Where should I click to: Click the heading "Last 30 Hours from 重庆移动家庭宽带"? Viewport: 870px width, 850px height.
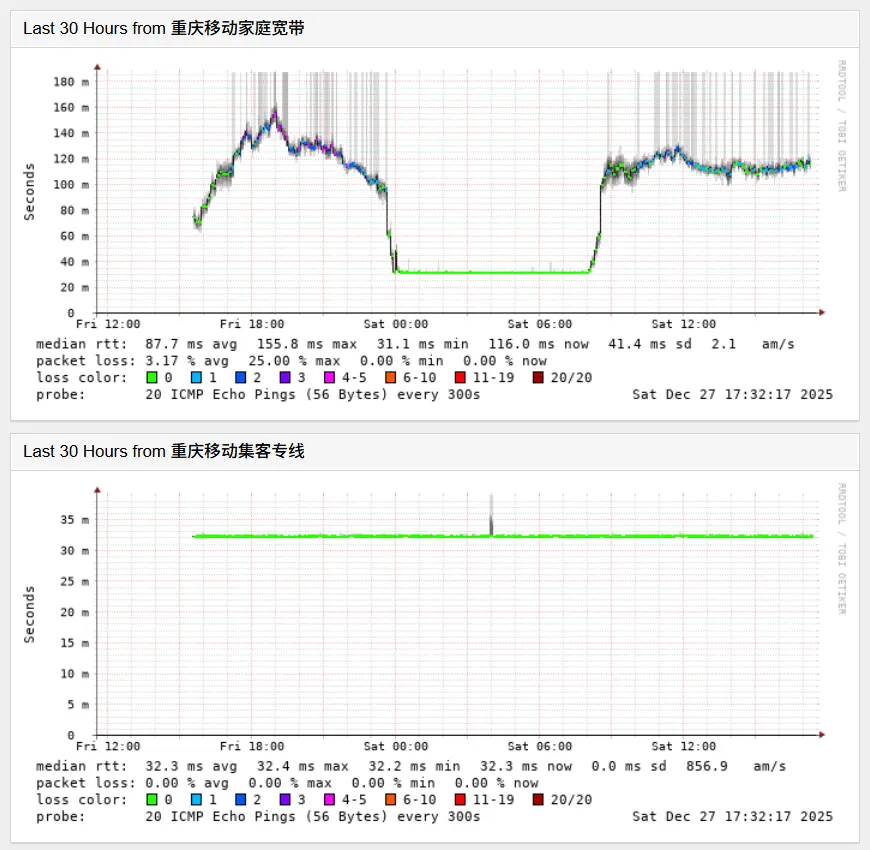point(164,28)
